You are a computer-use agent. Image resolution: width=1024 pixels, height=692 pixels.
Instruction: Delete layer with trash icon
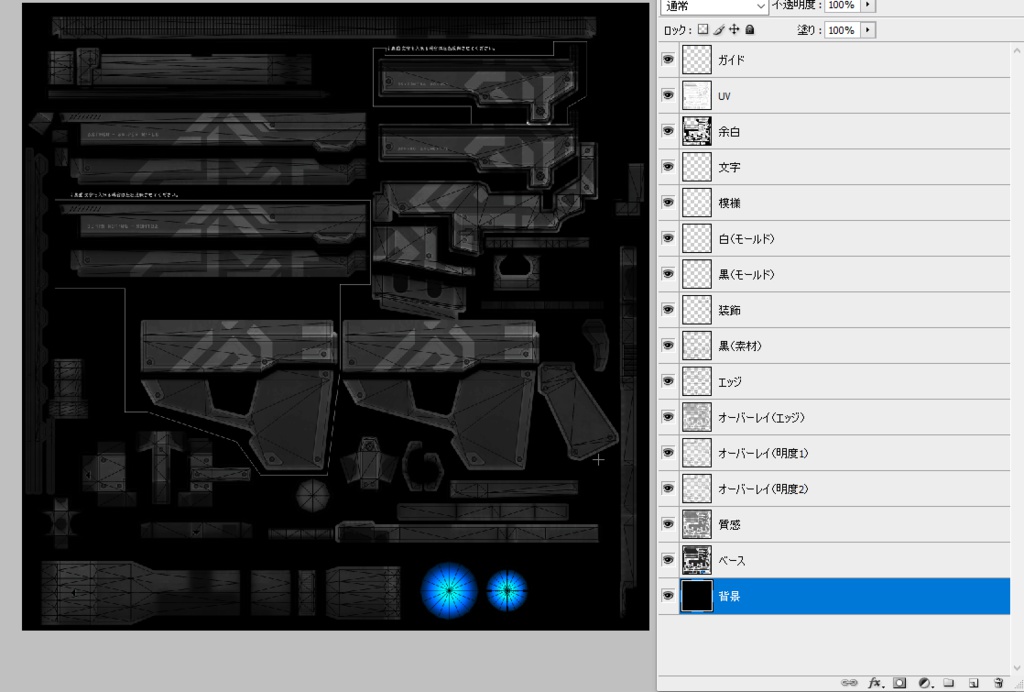998,683
